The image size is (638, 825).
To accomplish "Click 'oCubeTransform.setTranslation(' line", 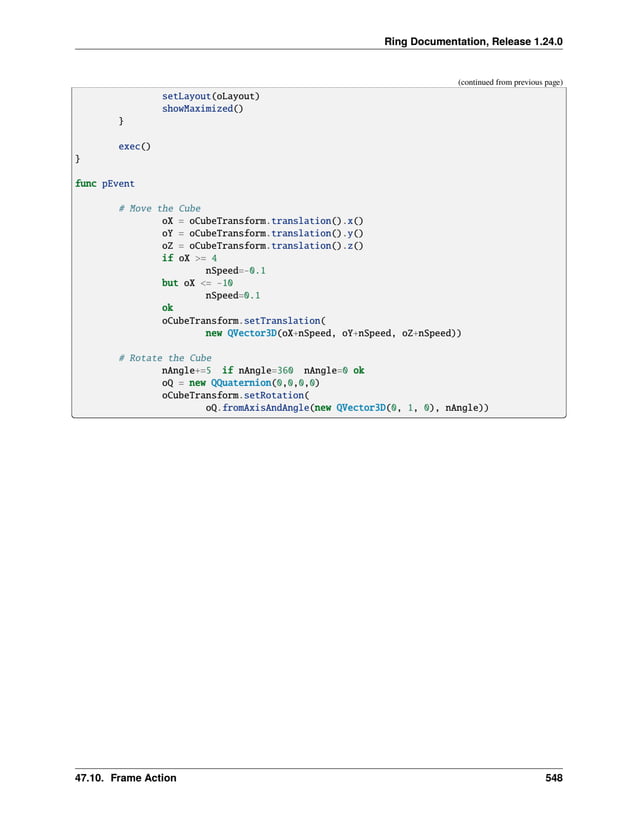I will click(244, 320).
